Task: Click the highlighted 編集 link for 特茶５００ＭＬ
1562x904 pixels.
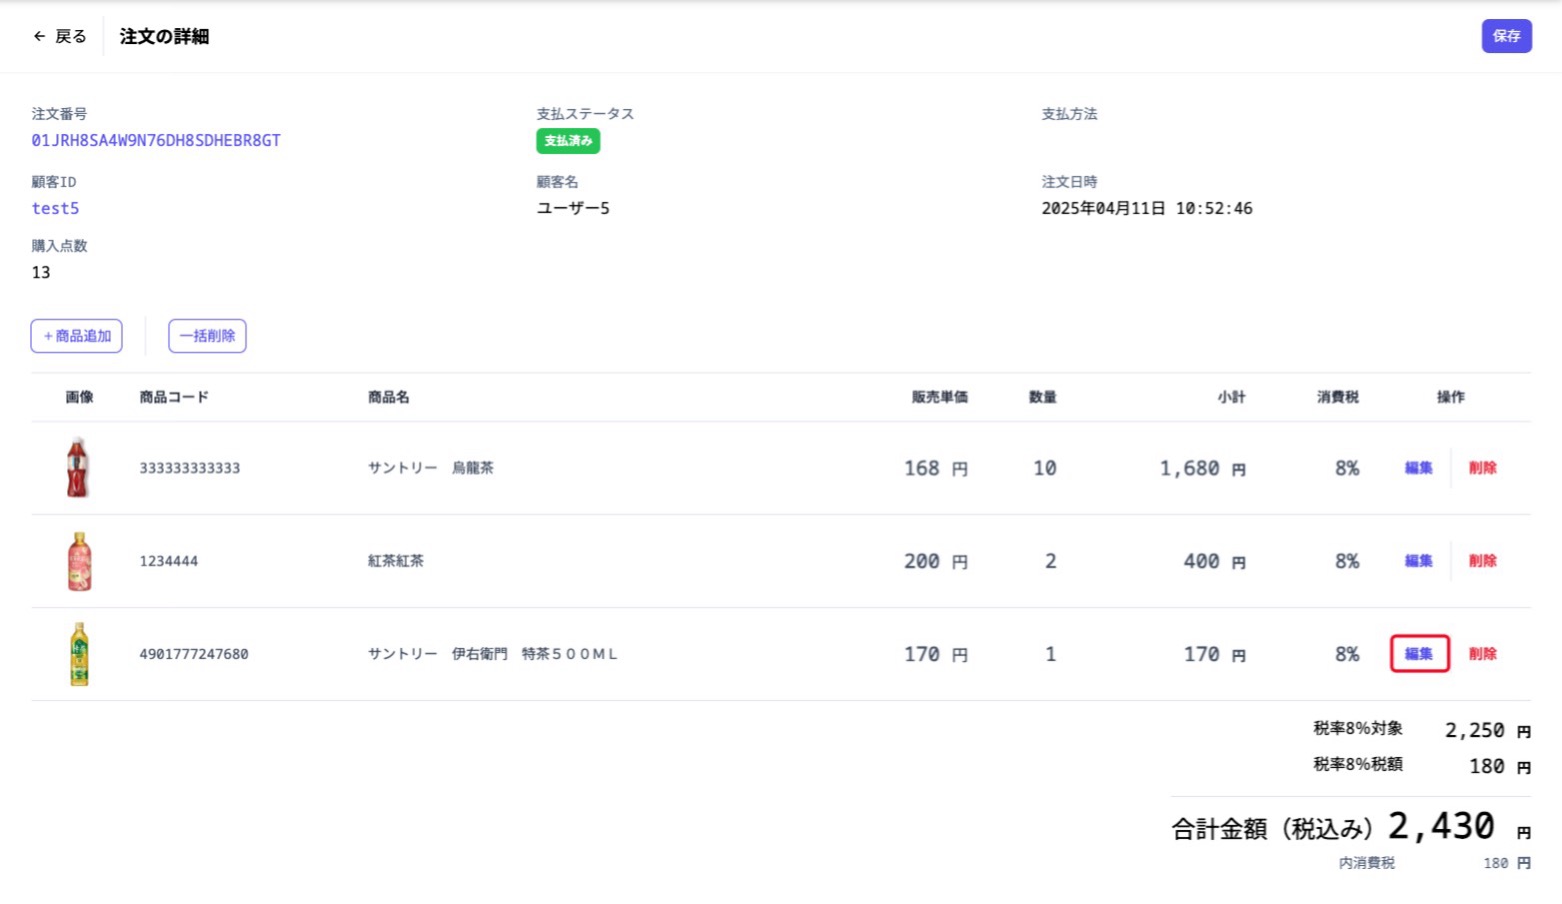Action: (x=1418, y=653)
